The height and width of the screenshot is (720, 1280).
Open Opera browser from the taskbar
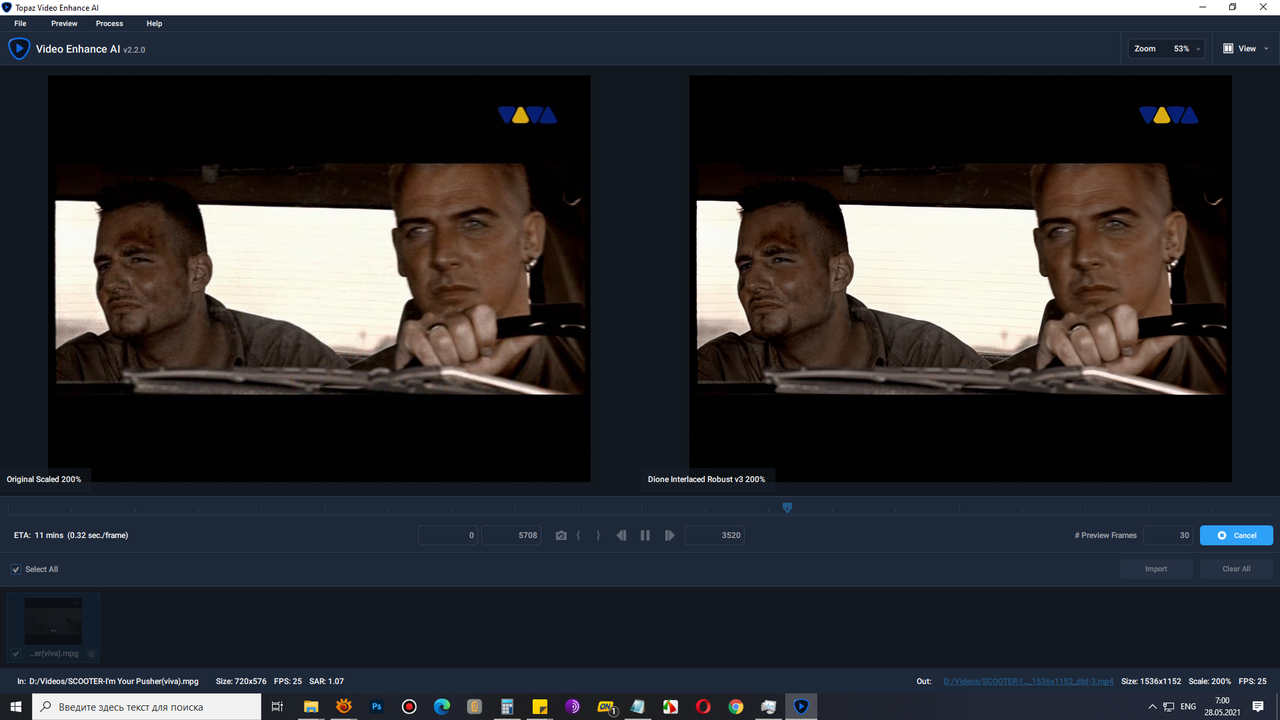coord(703,706)
